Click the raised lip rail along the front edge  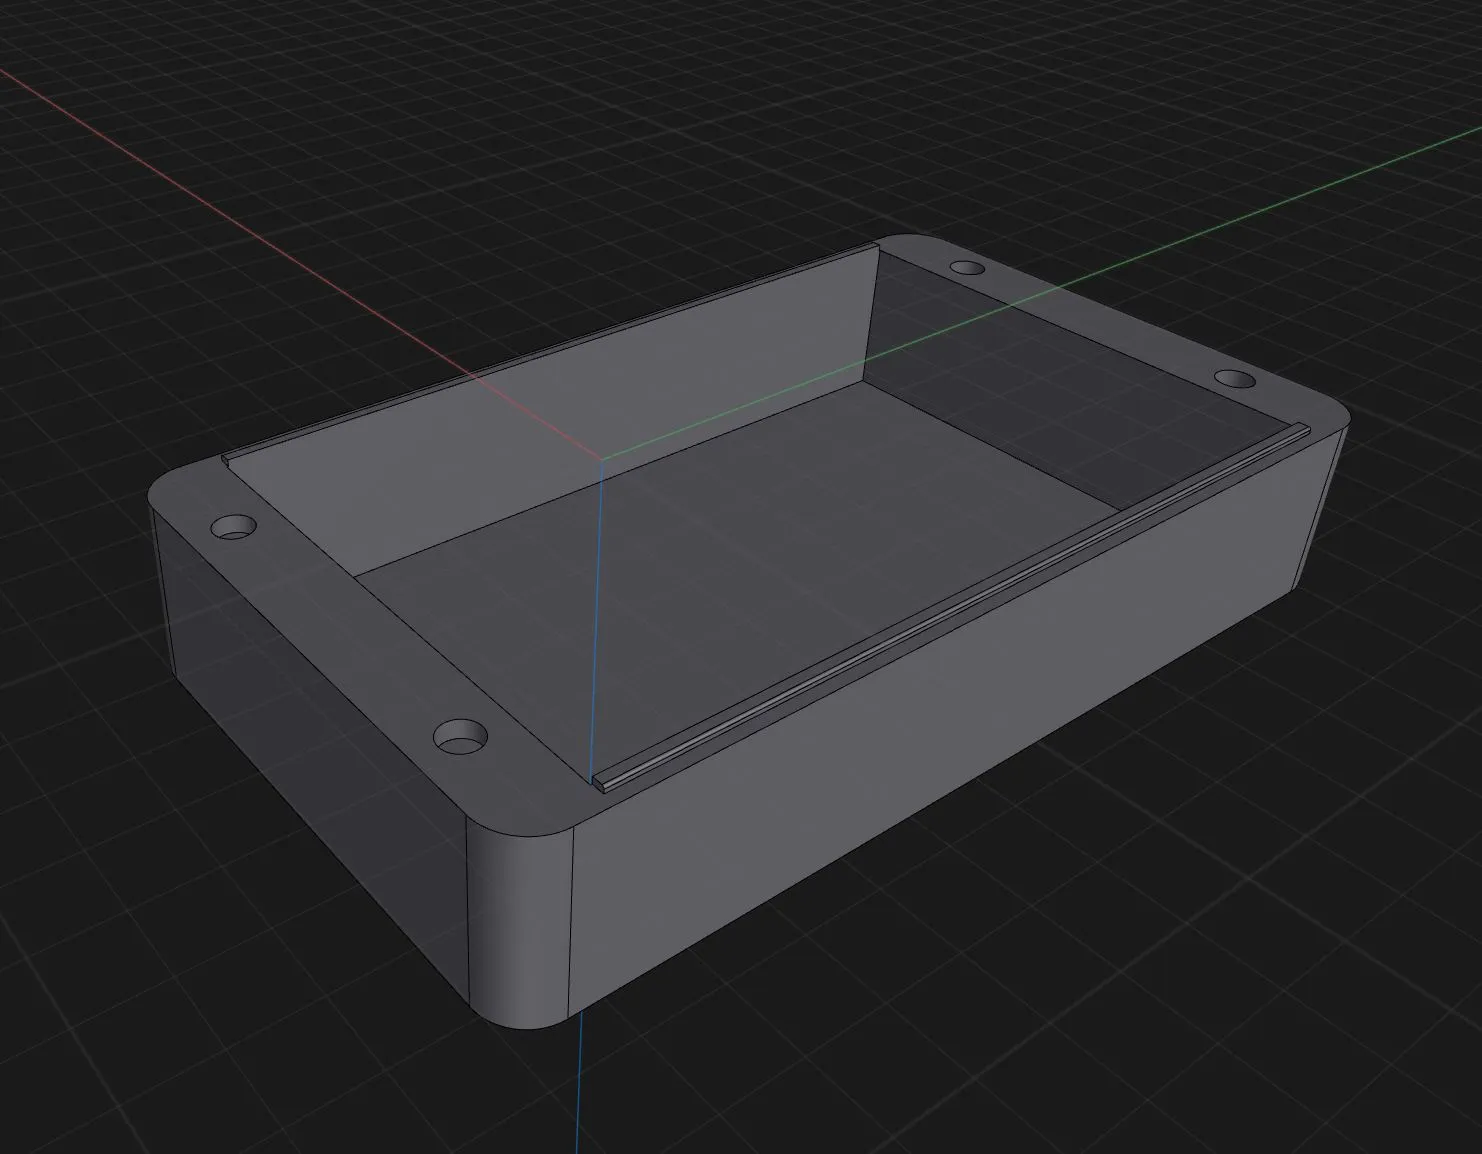(950, 608)
